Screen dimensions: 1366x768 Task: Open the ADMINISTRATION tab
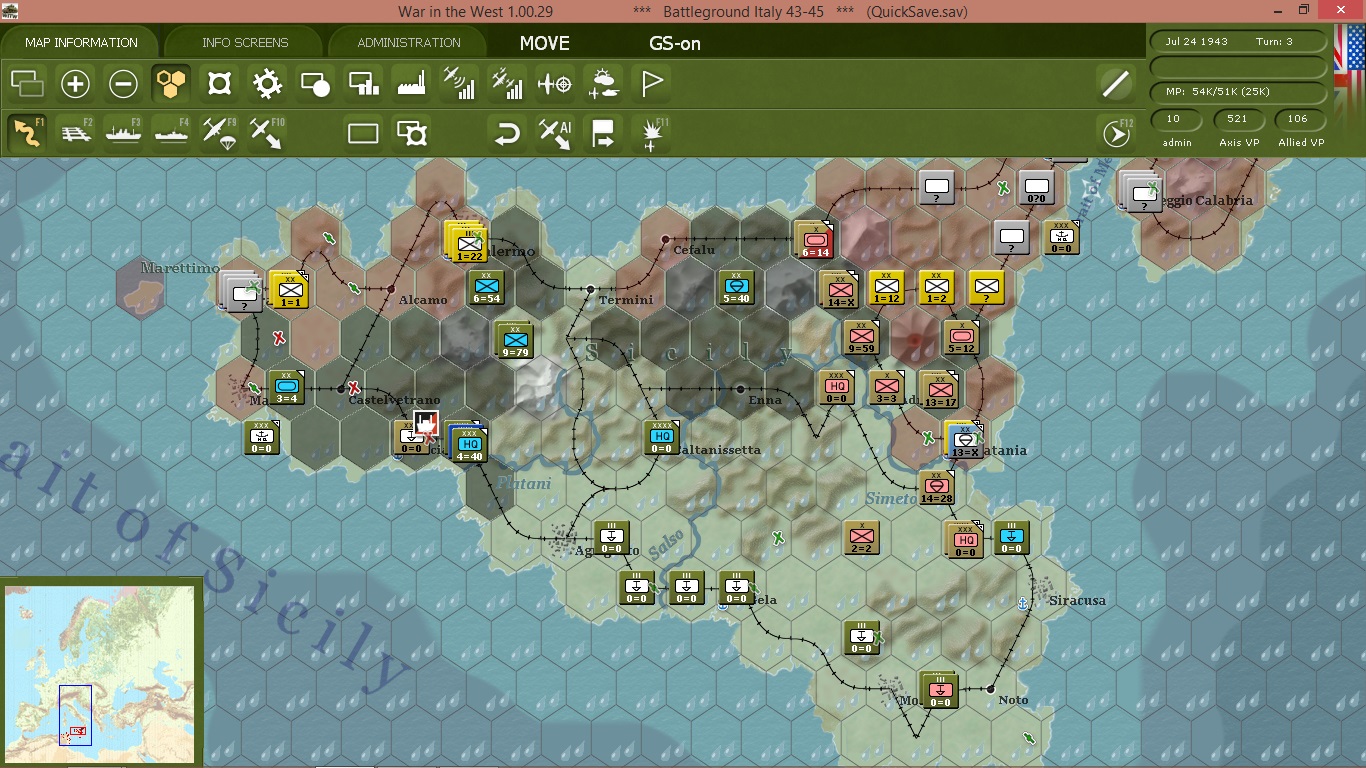coord(409,43)
